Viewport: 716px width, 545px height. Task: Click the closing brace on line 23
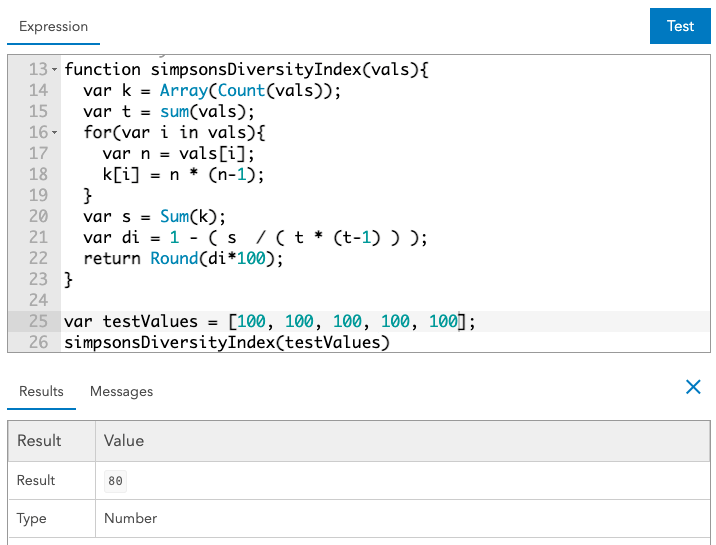[x=69, y=279]
